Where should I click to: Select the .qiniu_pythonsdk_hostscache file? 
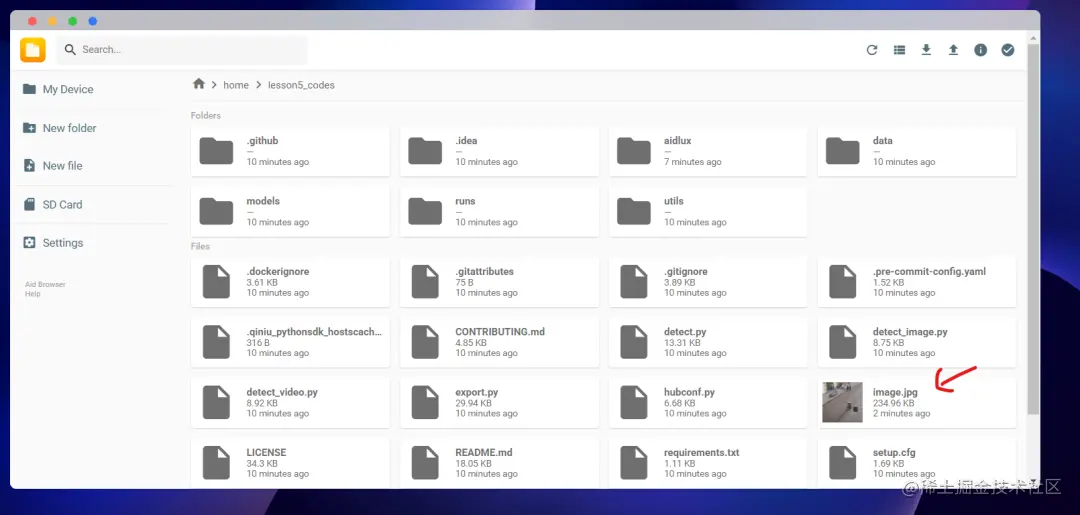coord(290,342)
